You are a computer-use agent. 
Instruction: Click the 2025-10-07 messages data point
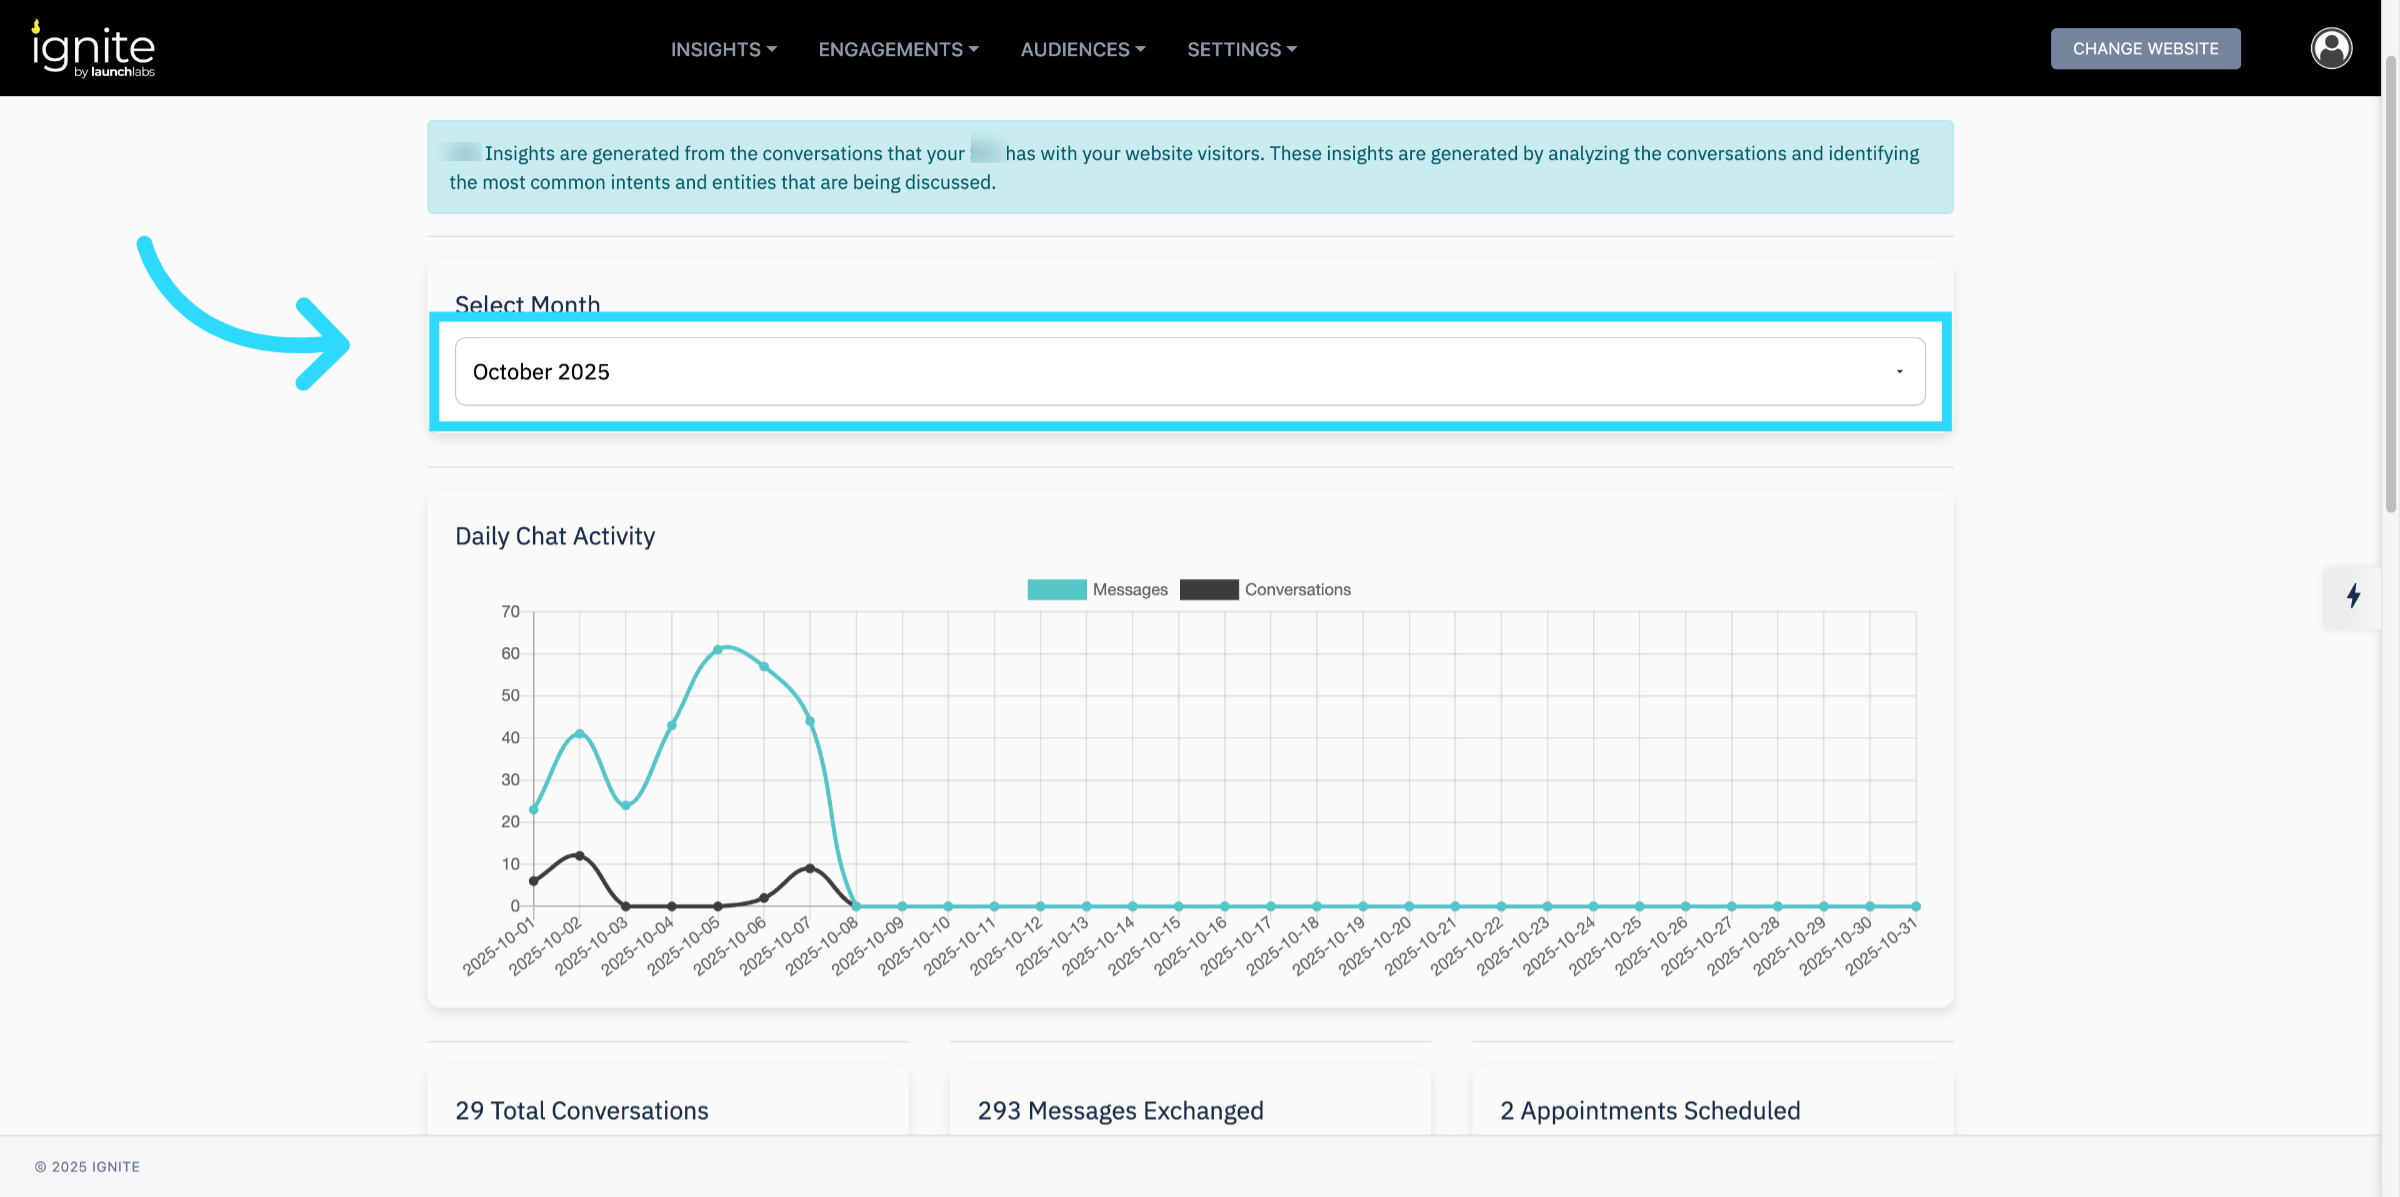click(810, 721)
